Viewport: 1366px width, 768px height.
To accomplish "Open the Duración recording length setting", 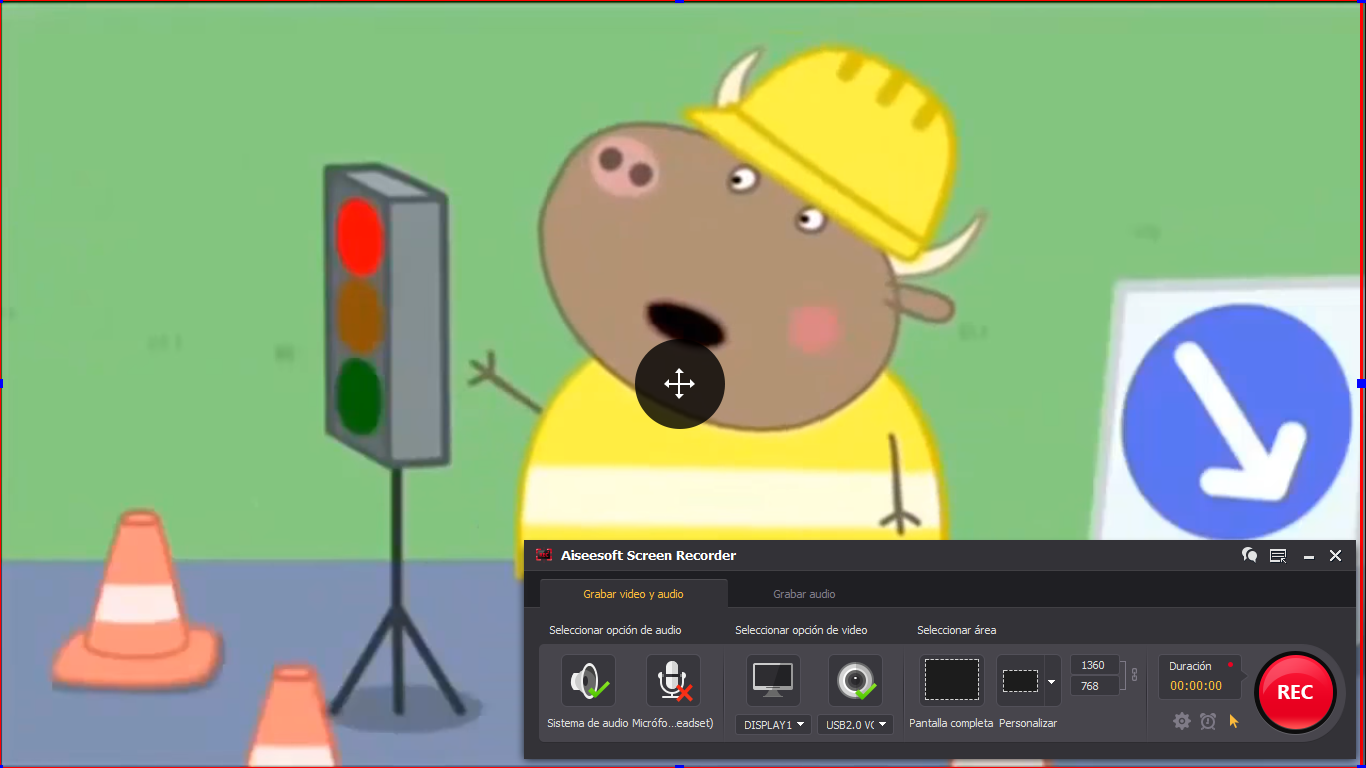I will click(x=1199, y=677).
